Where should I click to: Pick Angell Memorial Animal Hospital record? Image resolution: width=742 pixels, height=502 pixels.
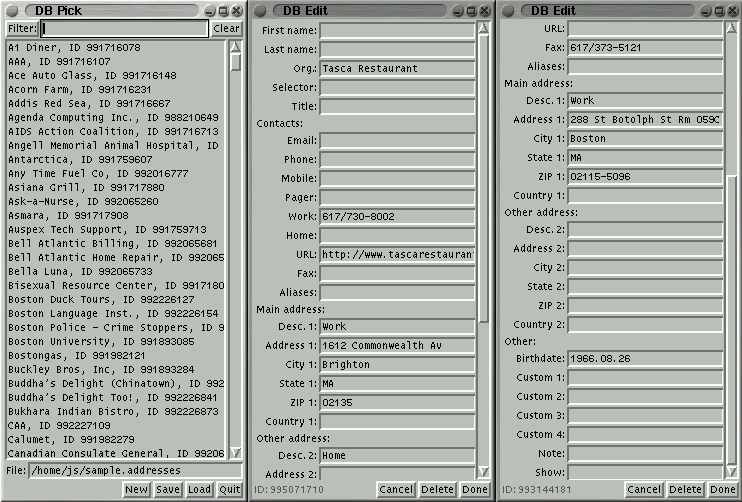pos(113,145)
